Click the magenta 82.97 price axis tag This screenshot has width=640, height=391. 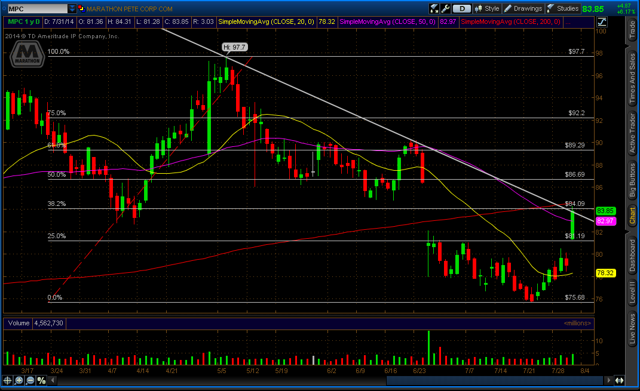605,221
